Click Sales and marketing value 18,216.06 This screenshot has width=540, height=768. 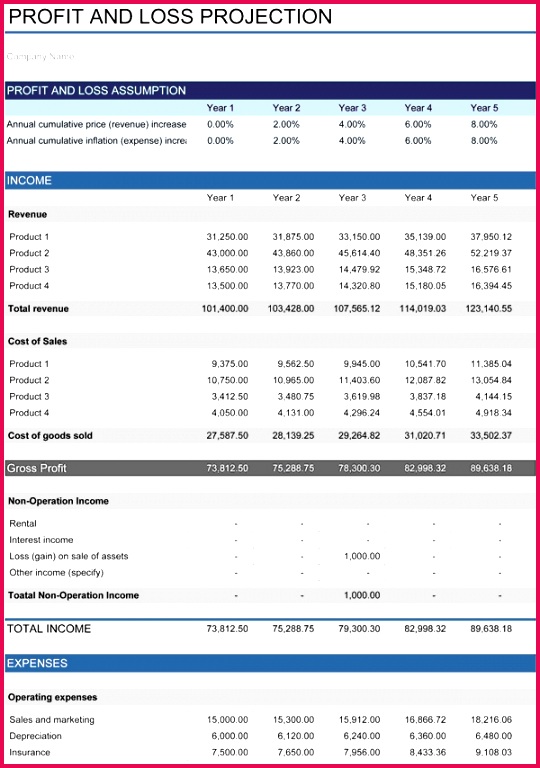(491, 720)
